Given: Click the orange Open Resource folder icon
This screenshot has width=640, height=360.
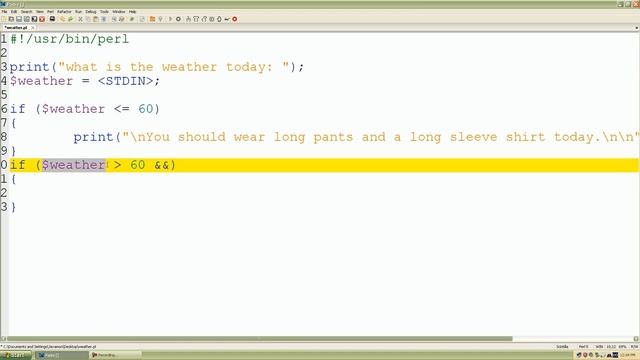Looking at the screenshot, I should coord(152,19).
